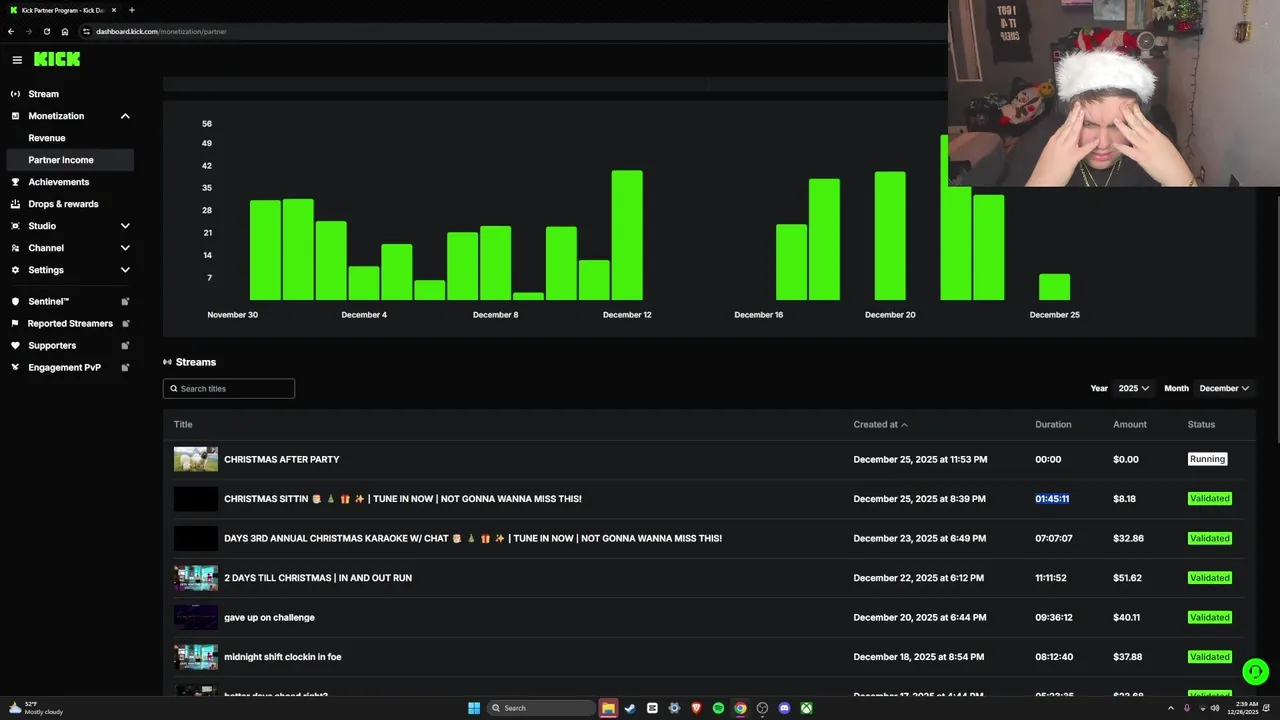Click the highlighted 01:45:11 duration
The image size is (1280, 720).
(1052, 499)
